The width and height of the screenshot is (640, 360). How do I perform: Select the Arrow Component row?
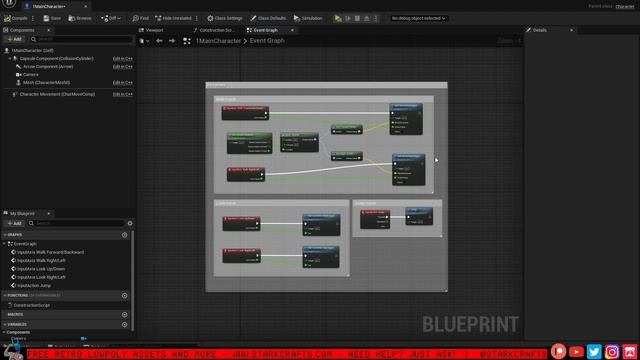pyautogui.click(x=48, y=67)
